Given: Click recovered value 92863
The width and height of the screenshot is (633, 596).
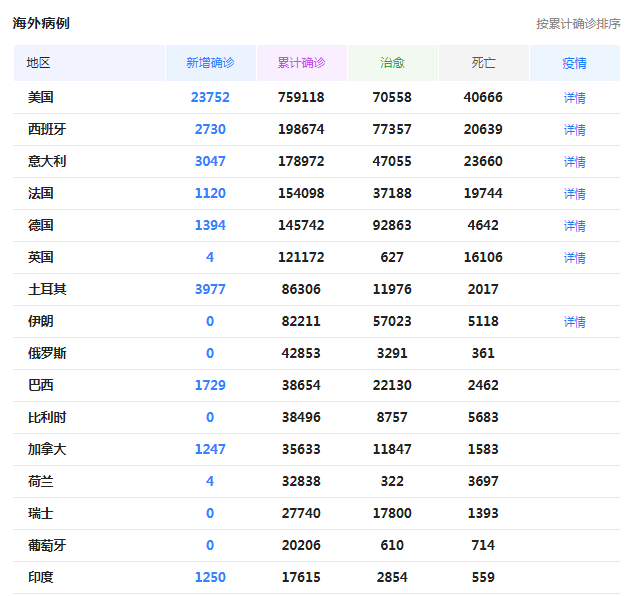Looking at the screenshot, I should click(x=392, y=225).
